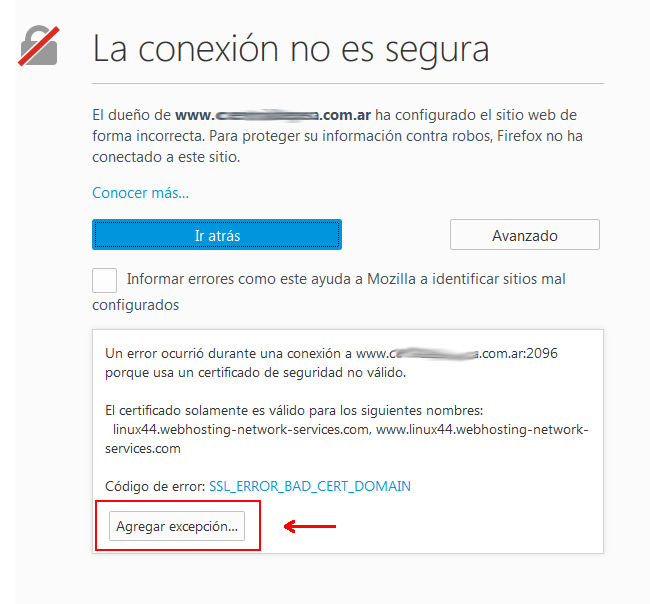Viewport: 650px width, 604px height.
Task: Click the "El dueño de" warning paragraph
Action: tap(337, 136)
